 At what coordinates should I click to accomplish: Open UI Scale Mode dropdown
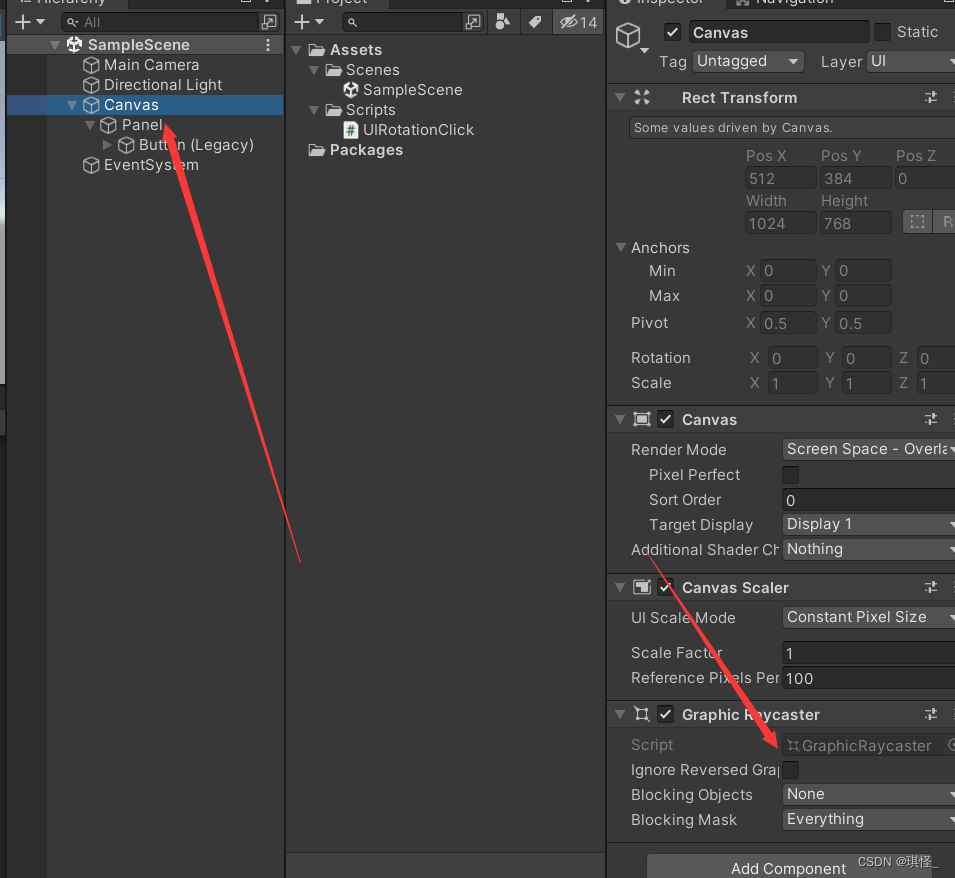click(869, 617)
